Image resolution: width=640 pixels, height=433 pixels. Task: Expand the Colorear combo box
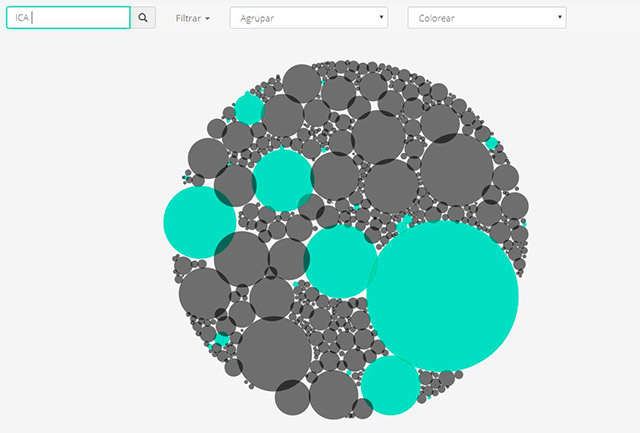pos(487,18)
